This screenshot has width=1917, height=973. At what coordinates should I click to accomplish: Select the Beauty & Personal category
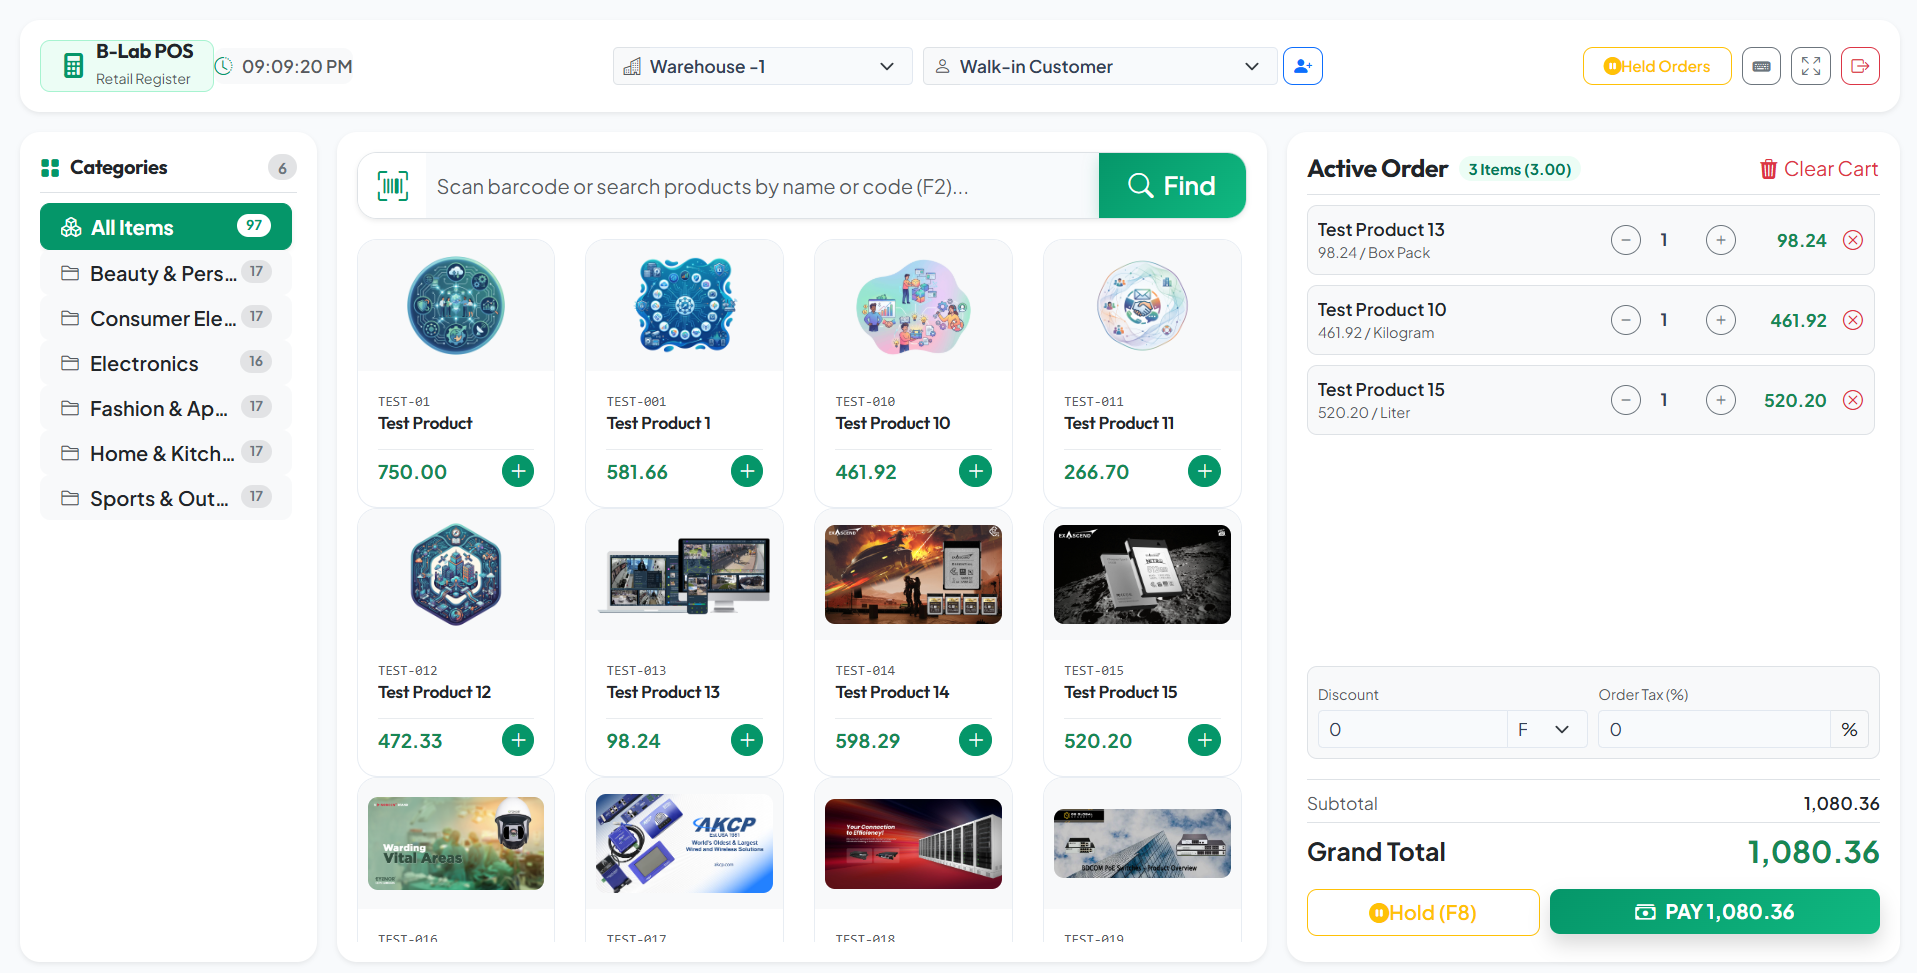point(166,273)
